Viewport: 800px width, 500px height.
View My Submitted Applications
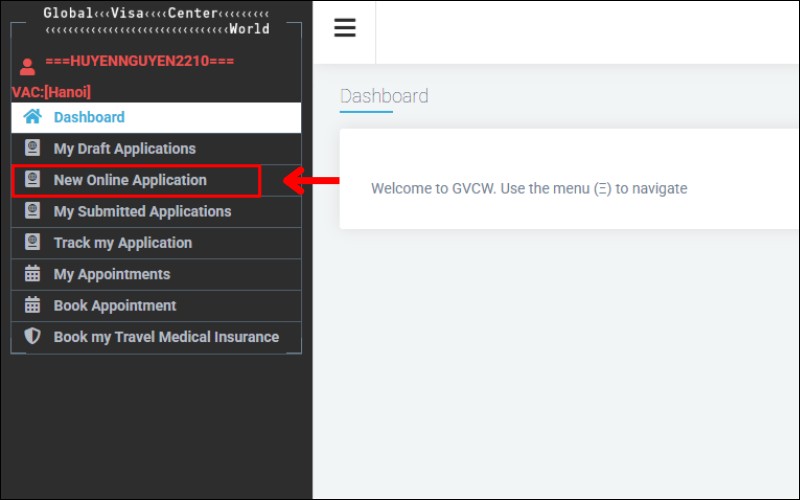pos(142,211)
